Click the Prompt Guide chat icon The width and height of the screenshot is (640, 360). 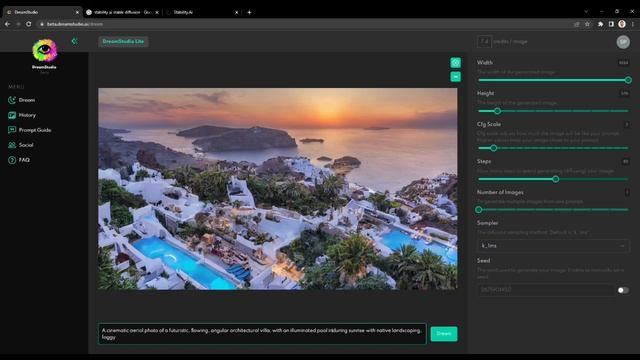click(12, 130)
